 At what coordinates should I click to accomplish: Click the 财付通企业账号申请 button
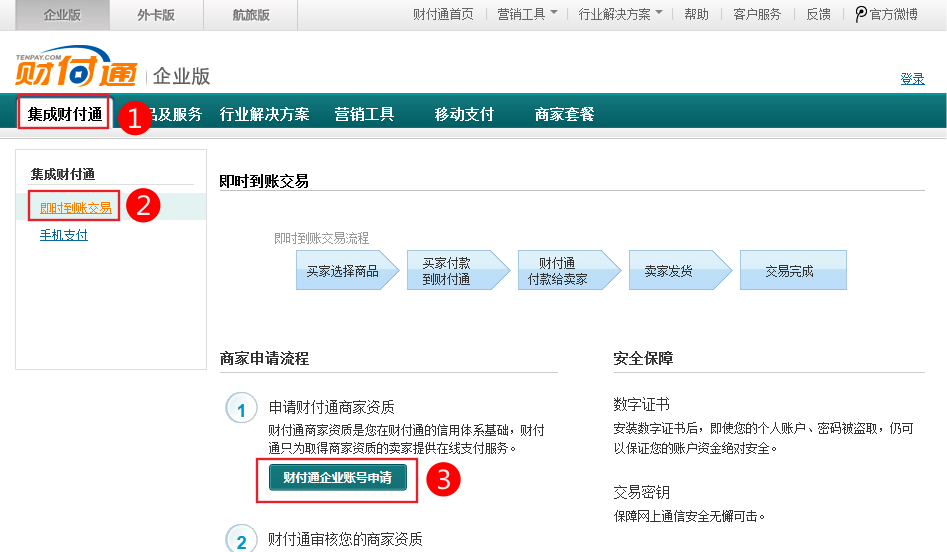point(337,478)
